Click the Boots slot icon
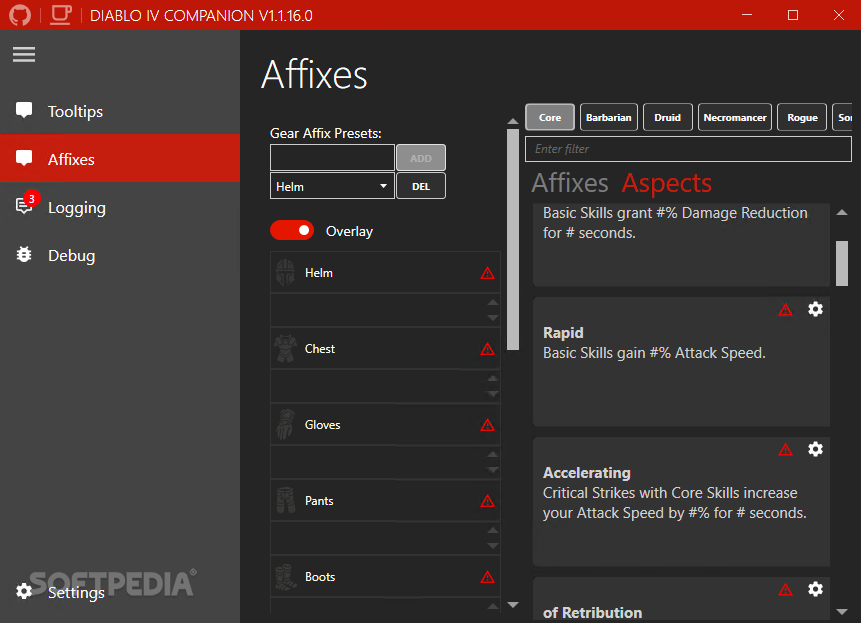The height and width of the screenshot is (623, 861). [286, 576]
